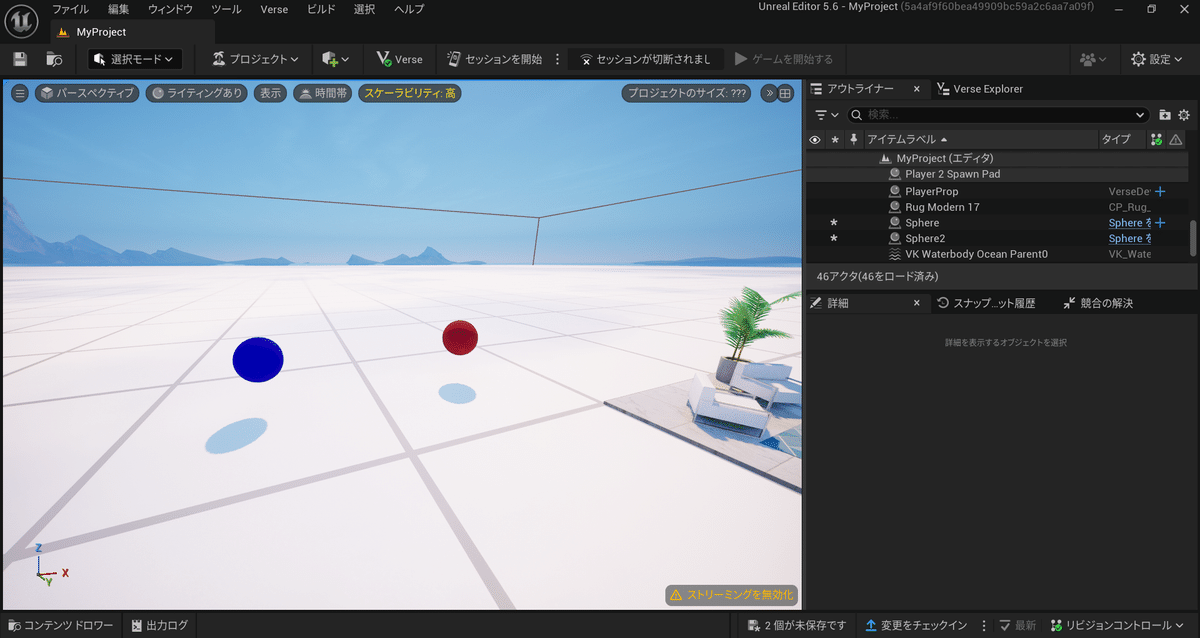Viewport: 1200px width, 638px height.
Task: Open the 表示 show flags menu
Action: pos(270,93)
